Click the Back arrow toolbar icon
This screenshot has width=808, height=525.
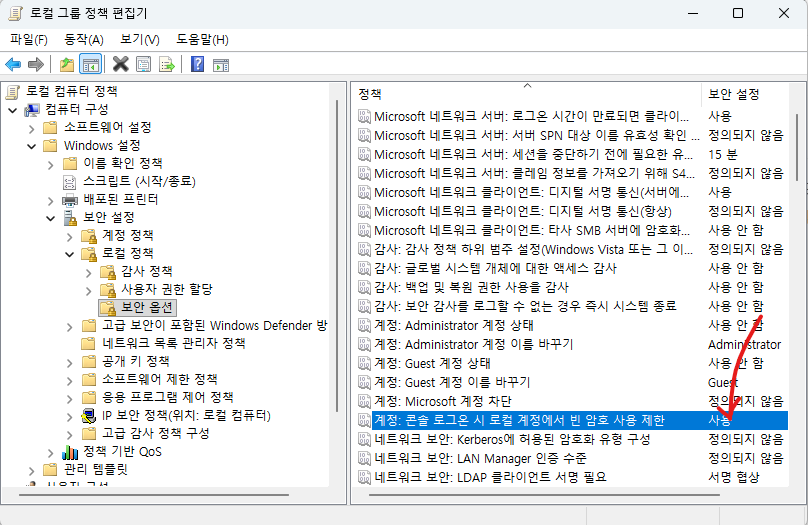(13, 65)
